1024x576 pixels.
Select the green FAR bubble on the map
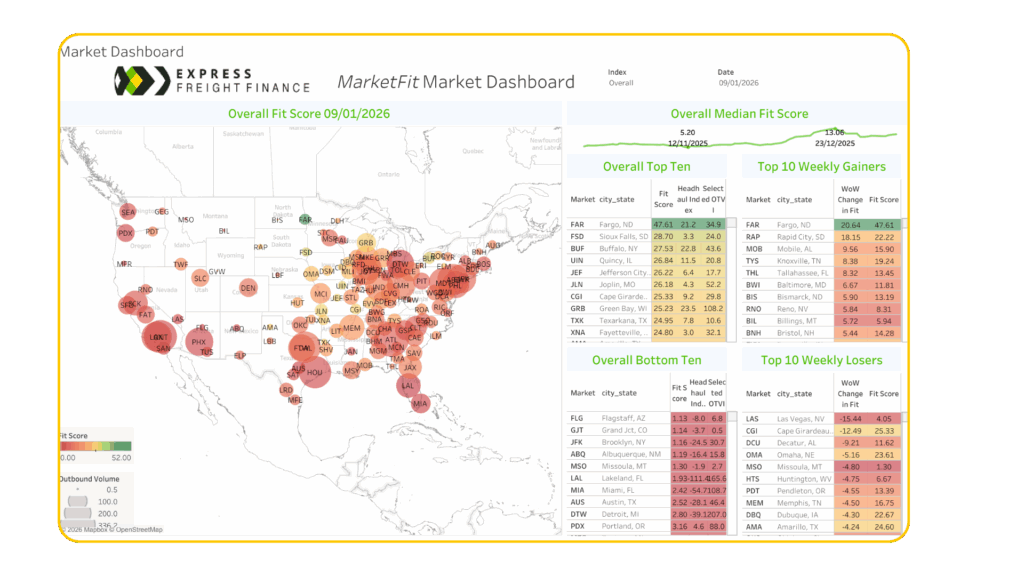click(x=305, y=220)
